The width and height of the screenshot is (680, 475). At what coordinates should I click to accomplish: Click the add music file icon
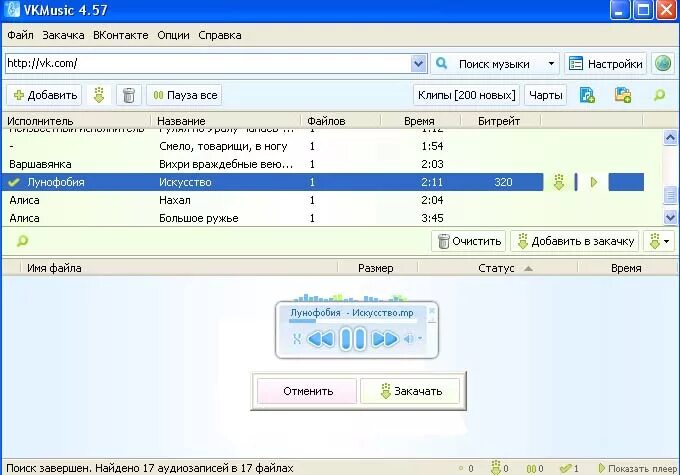point(587,95)
